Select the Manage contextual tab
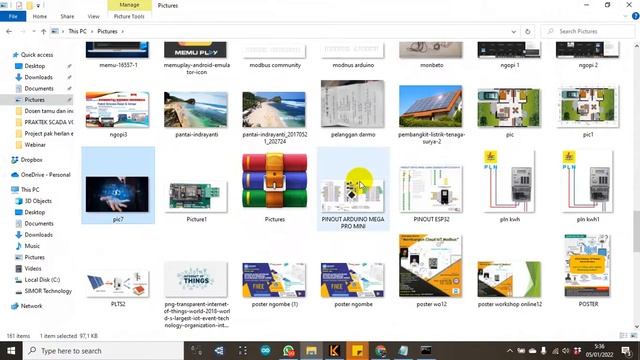The width and height of the screenshot is (640, 360). coord(129,5)
